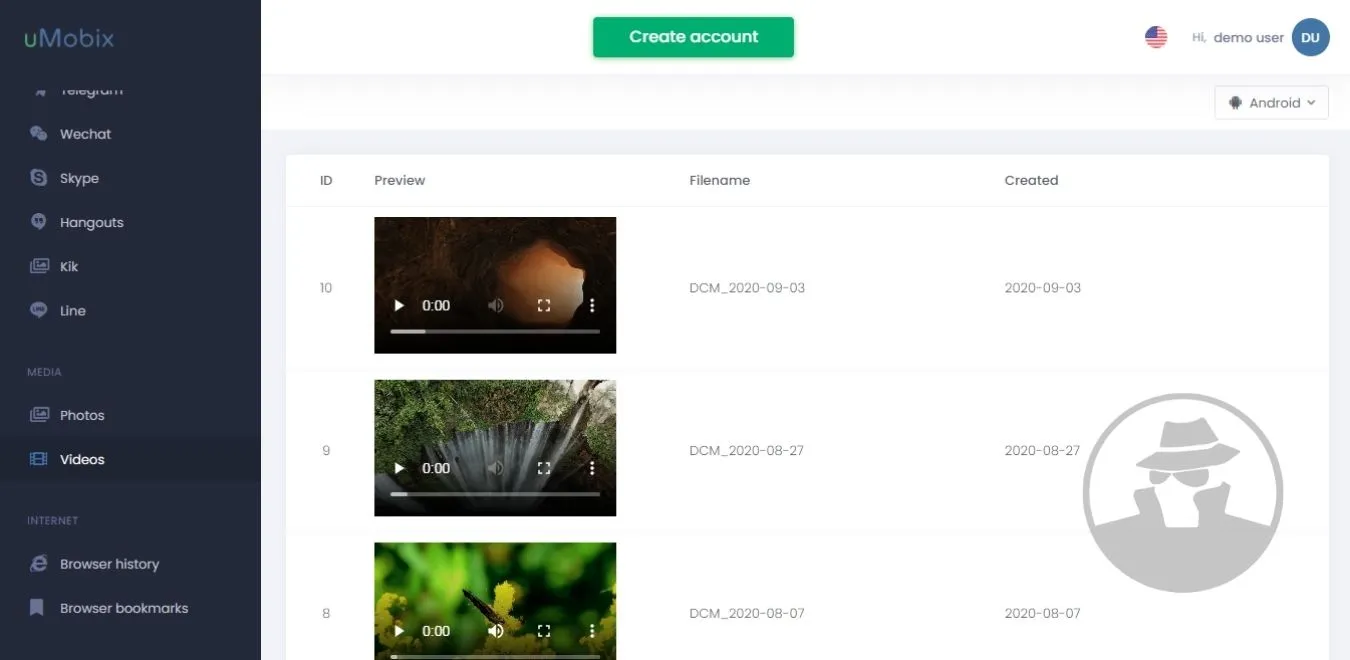
Task: Play the DCM_2020-09-03 video
Action: [399, 306]
